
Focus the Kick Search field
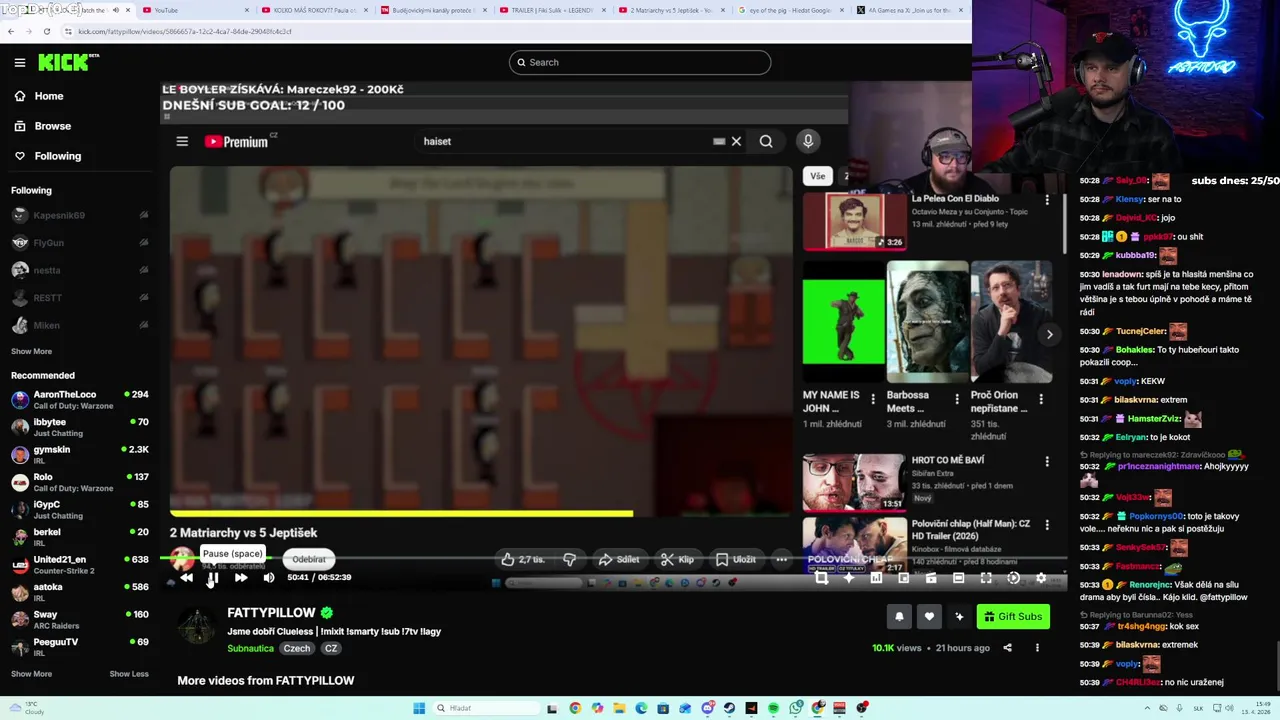(640, 62)
